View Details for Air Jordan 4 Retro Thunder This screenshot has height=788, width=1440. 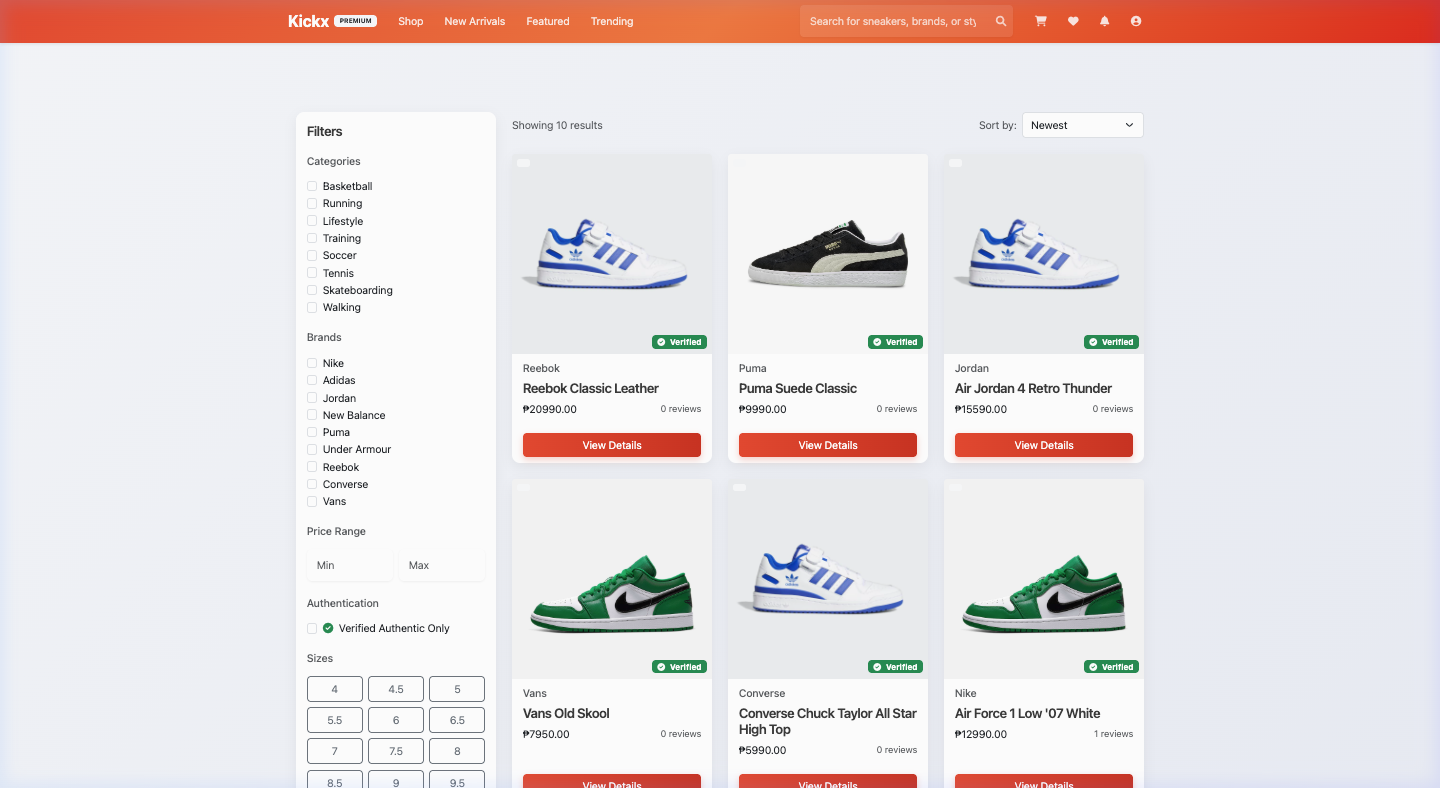(1044, 445)
